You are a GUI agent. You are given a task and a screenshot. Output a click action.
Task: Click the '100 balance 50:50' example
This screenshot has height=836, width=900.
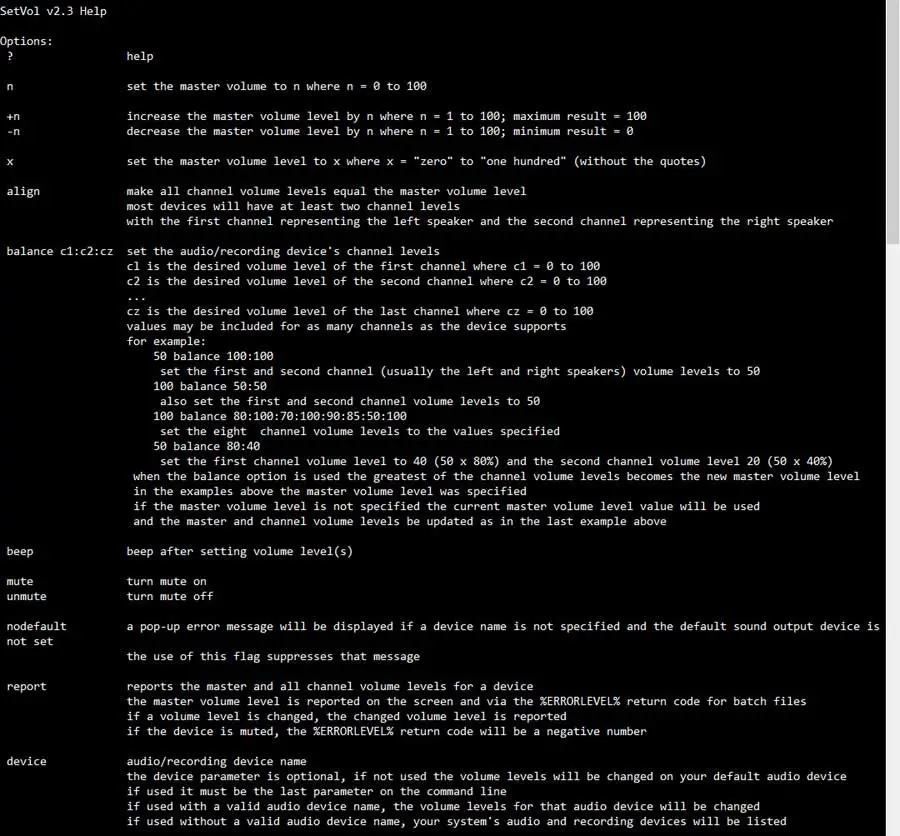point(210,386)
